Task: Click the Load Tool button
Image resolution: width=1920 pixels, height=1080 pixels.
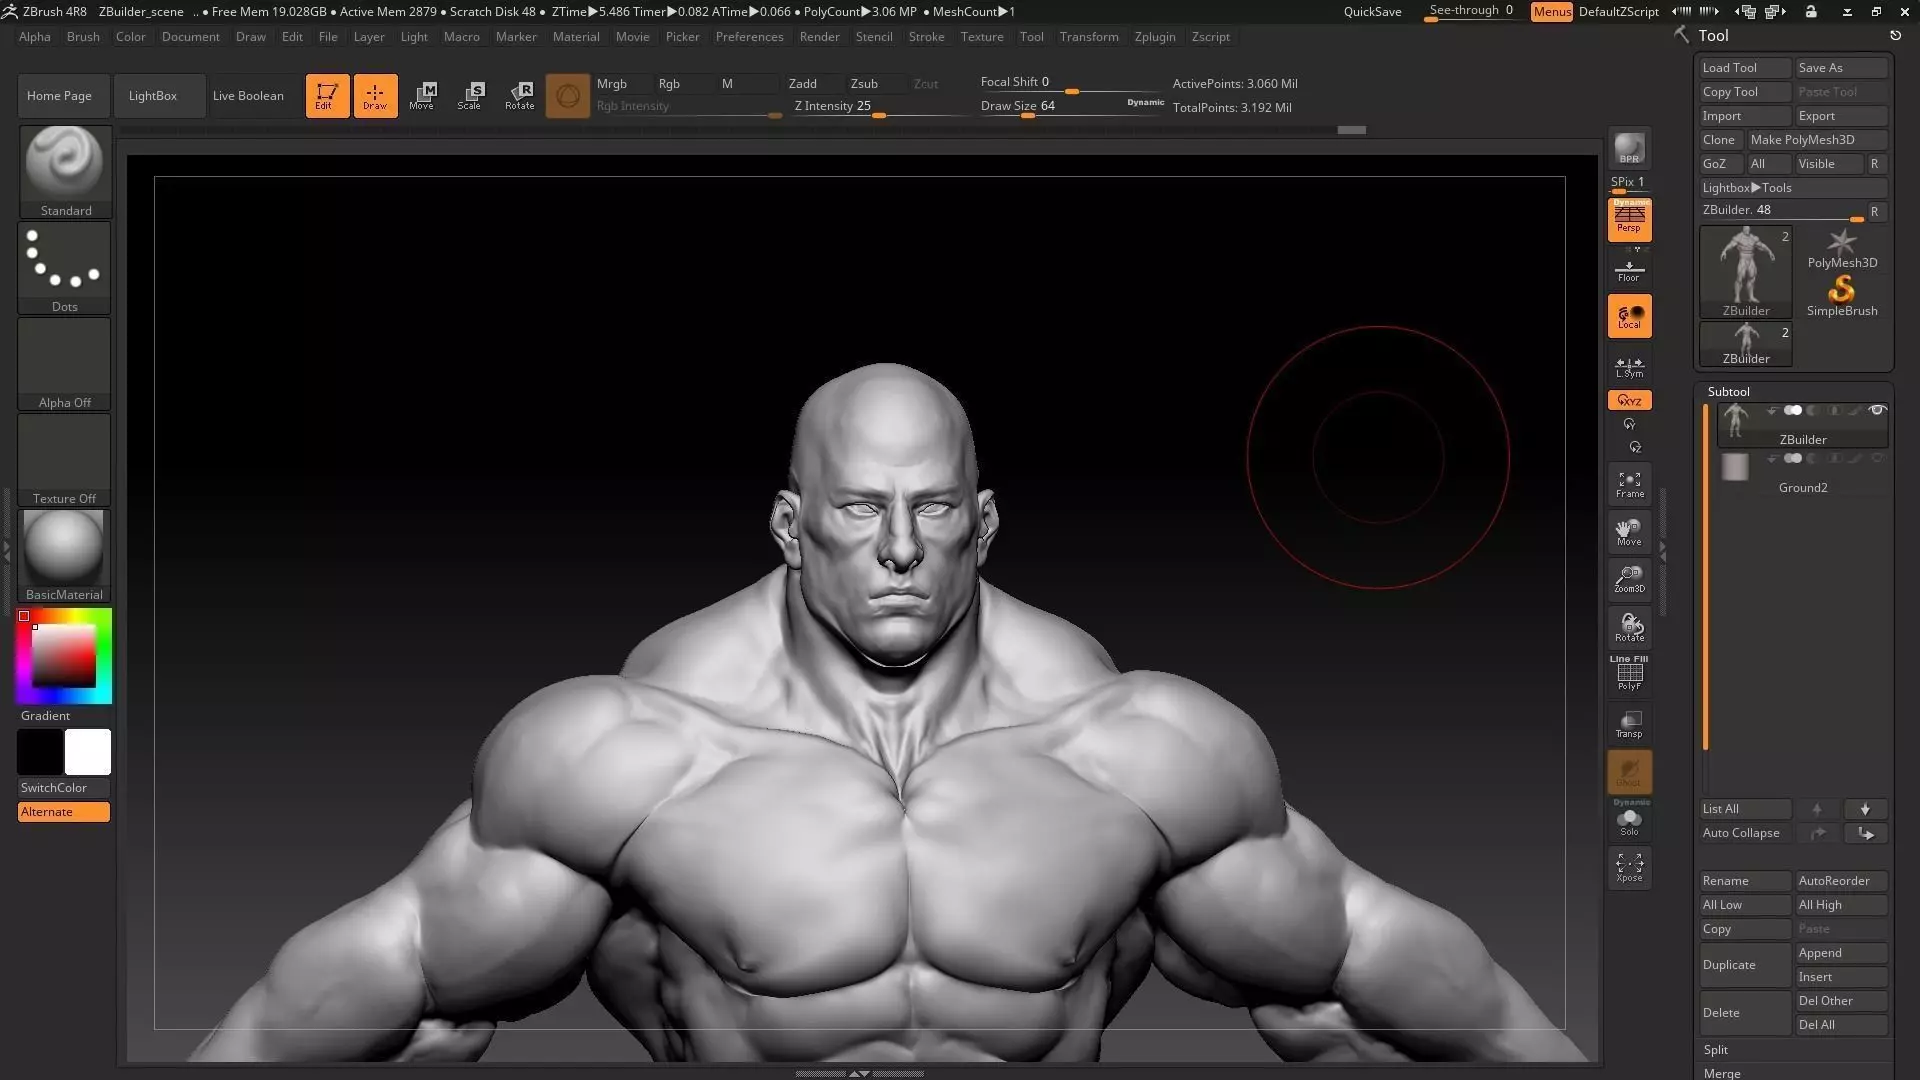Action: [1745, 68]
